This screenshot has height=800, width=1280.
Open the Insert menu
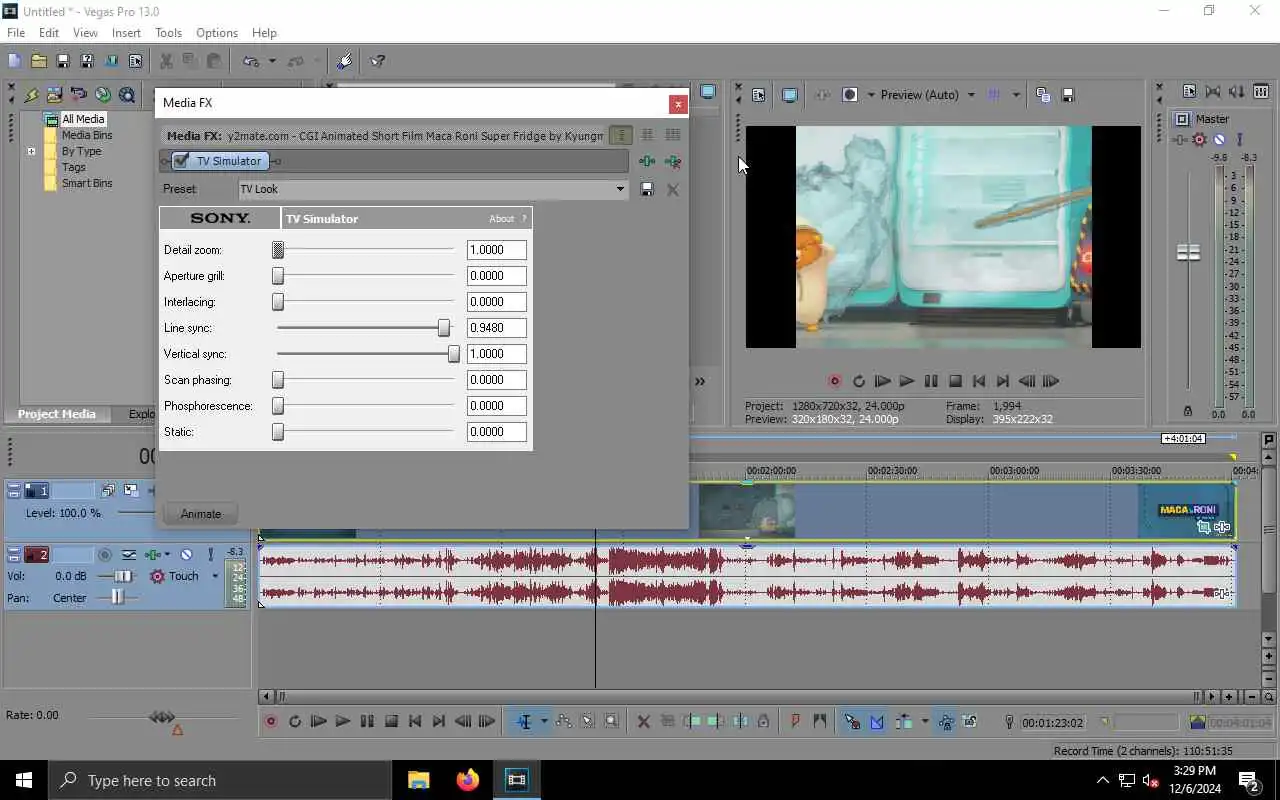coord(126,33)
